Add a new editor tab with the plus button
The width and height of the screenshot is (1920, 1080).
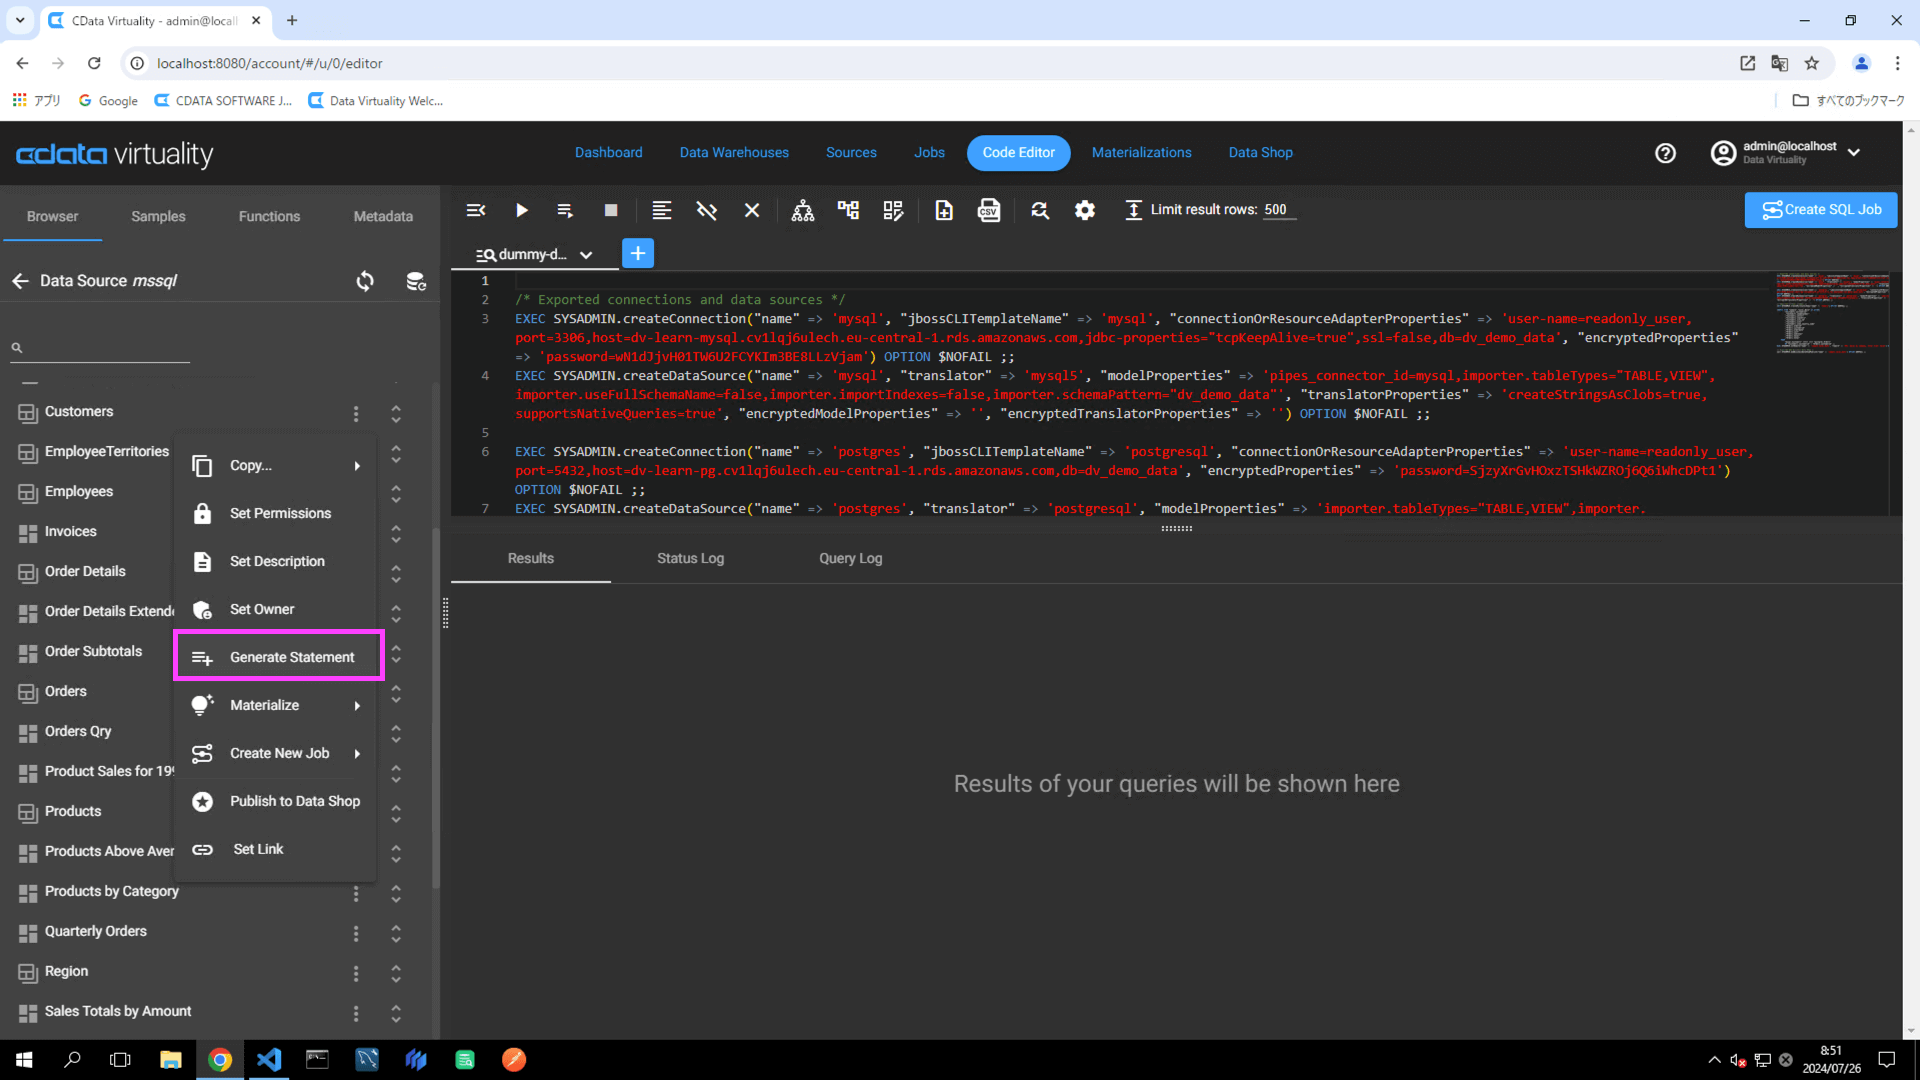coord(638,253)
